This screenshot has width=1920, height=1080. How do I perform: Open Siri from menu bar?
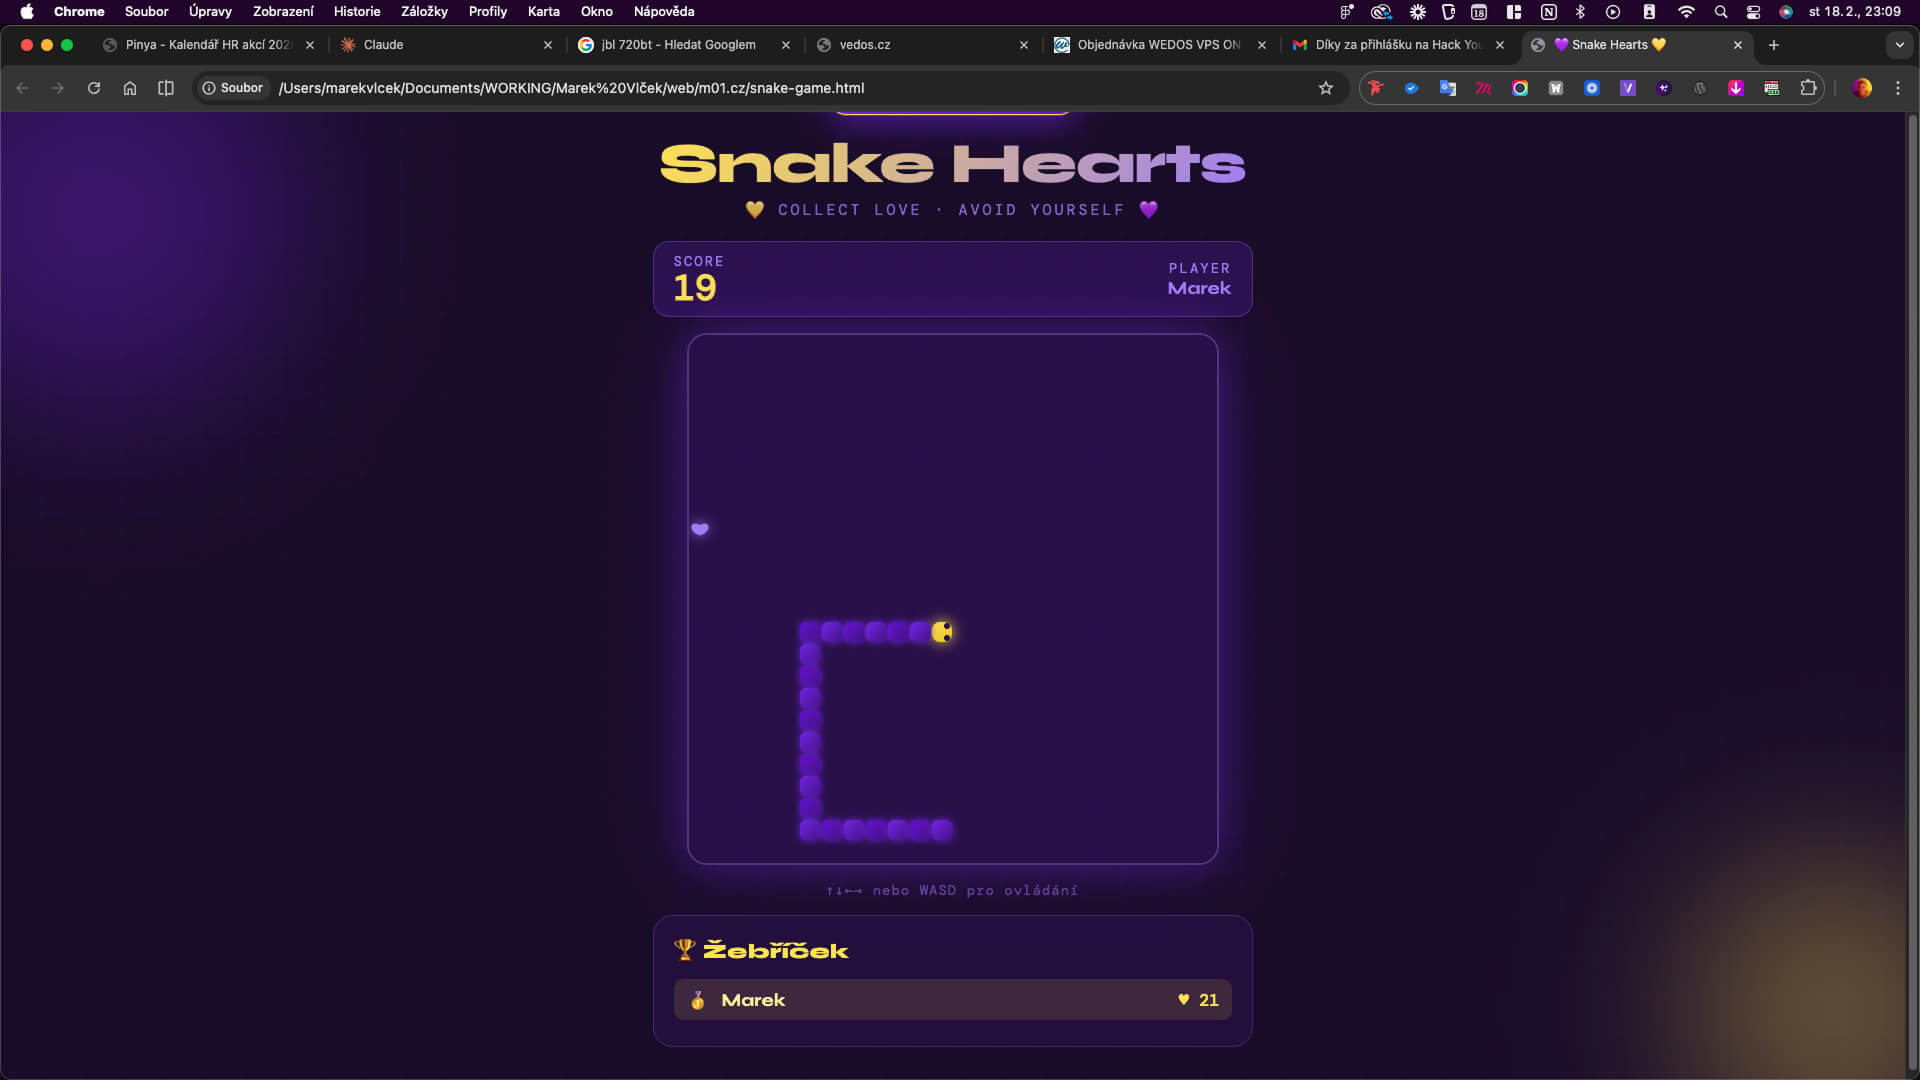[x=1786, y=12]
